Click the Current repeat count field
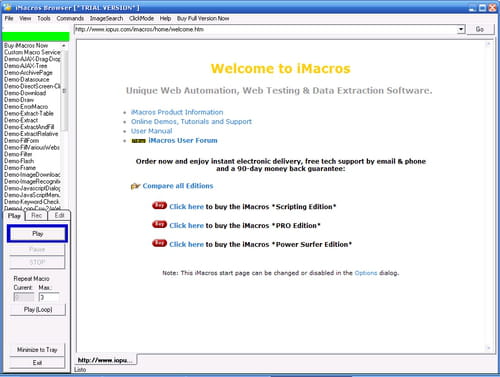 click(24, 297)
